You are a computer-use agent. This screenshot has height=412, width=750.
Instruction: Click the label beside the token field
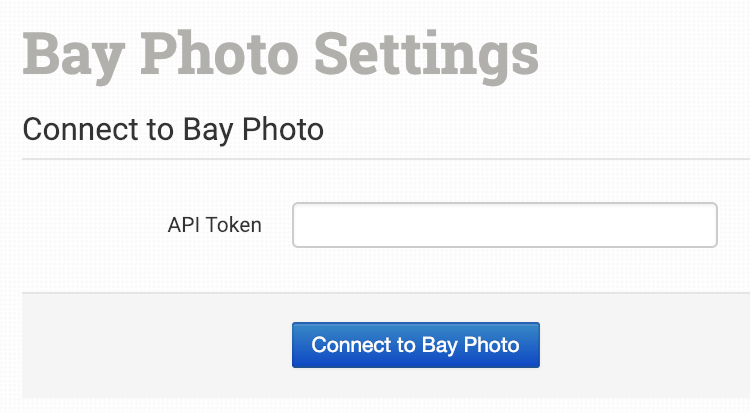pos(214,225)
